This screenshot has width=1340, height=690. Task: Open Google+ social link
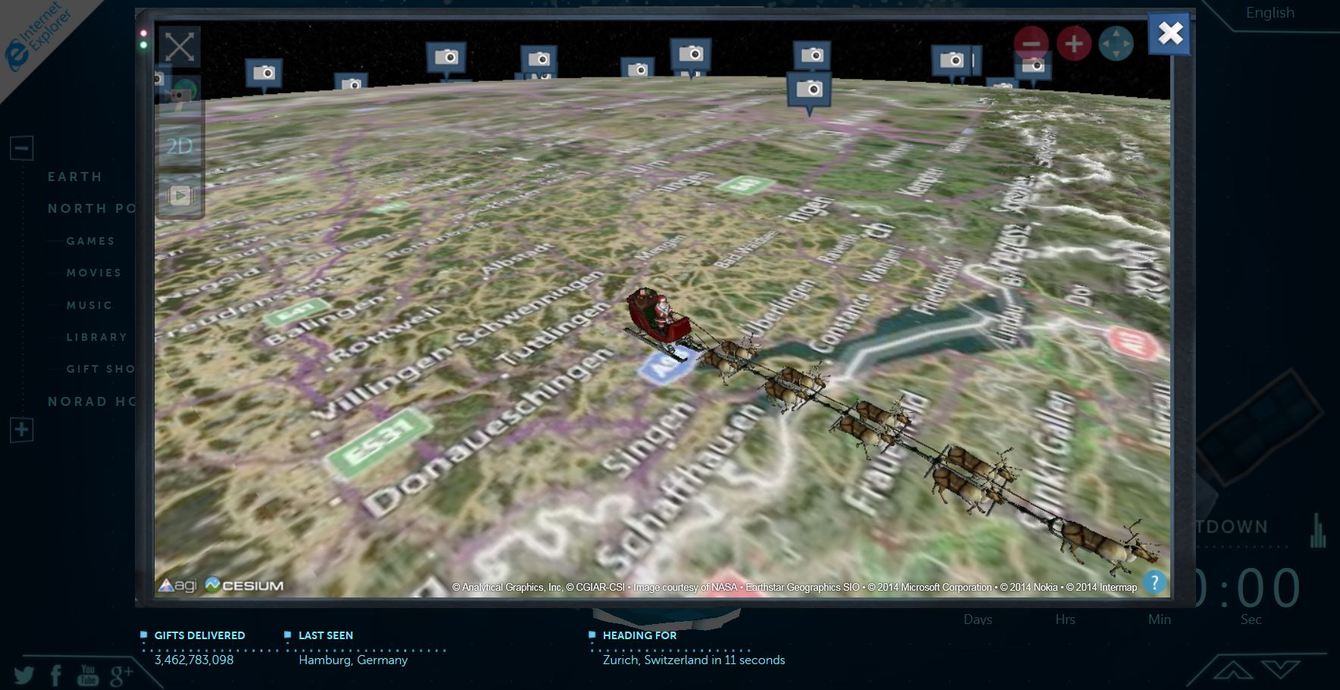[x=121, y=675]
